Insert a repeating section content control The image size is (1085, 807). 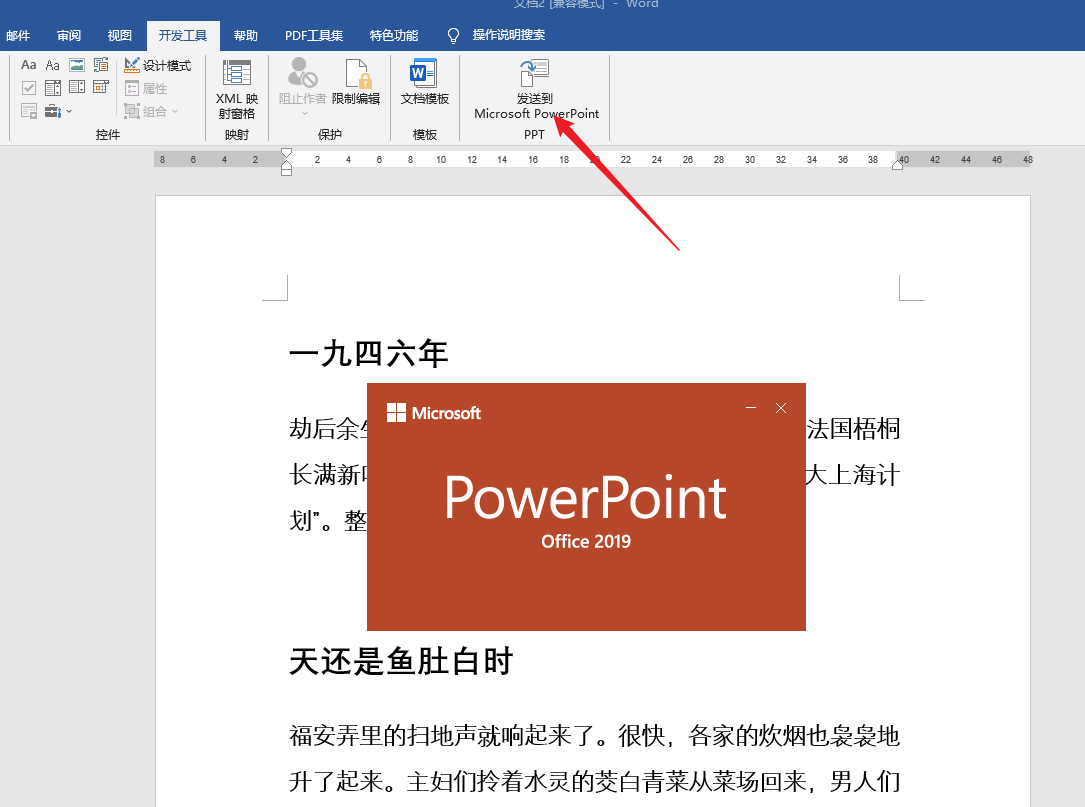click(28, 111)
